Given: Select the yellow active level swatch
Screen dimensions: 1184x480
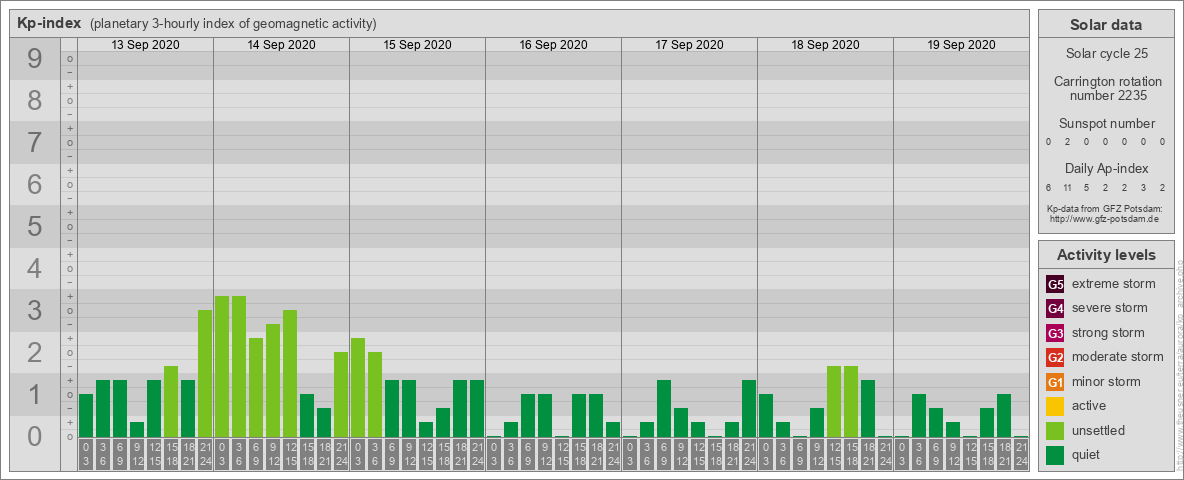Looking at the screenshot, I should [1056, 406].
